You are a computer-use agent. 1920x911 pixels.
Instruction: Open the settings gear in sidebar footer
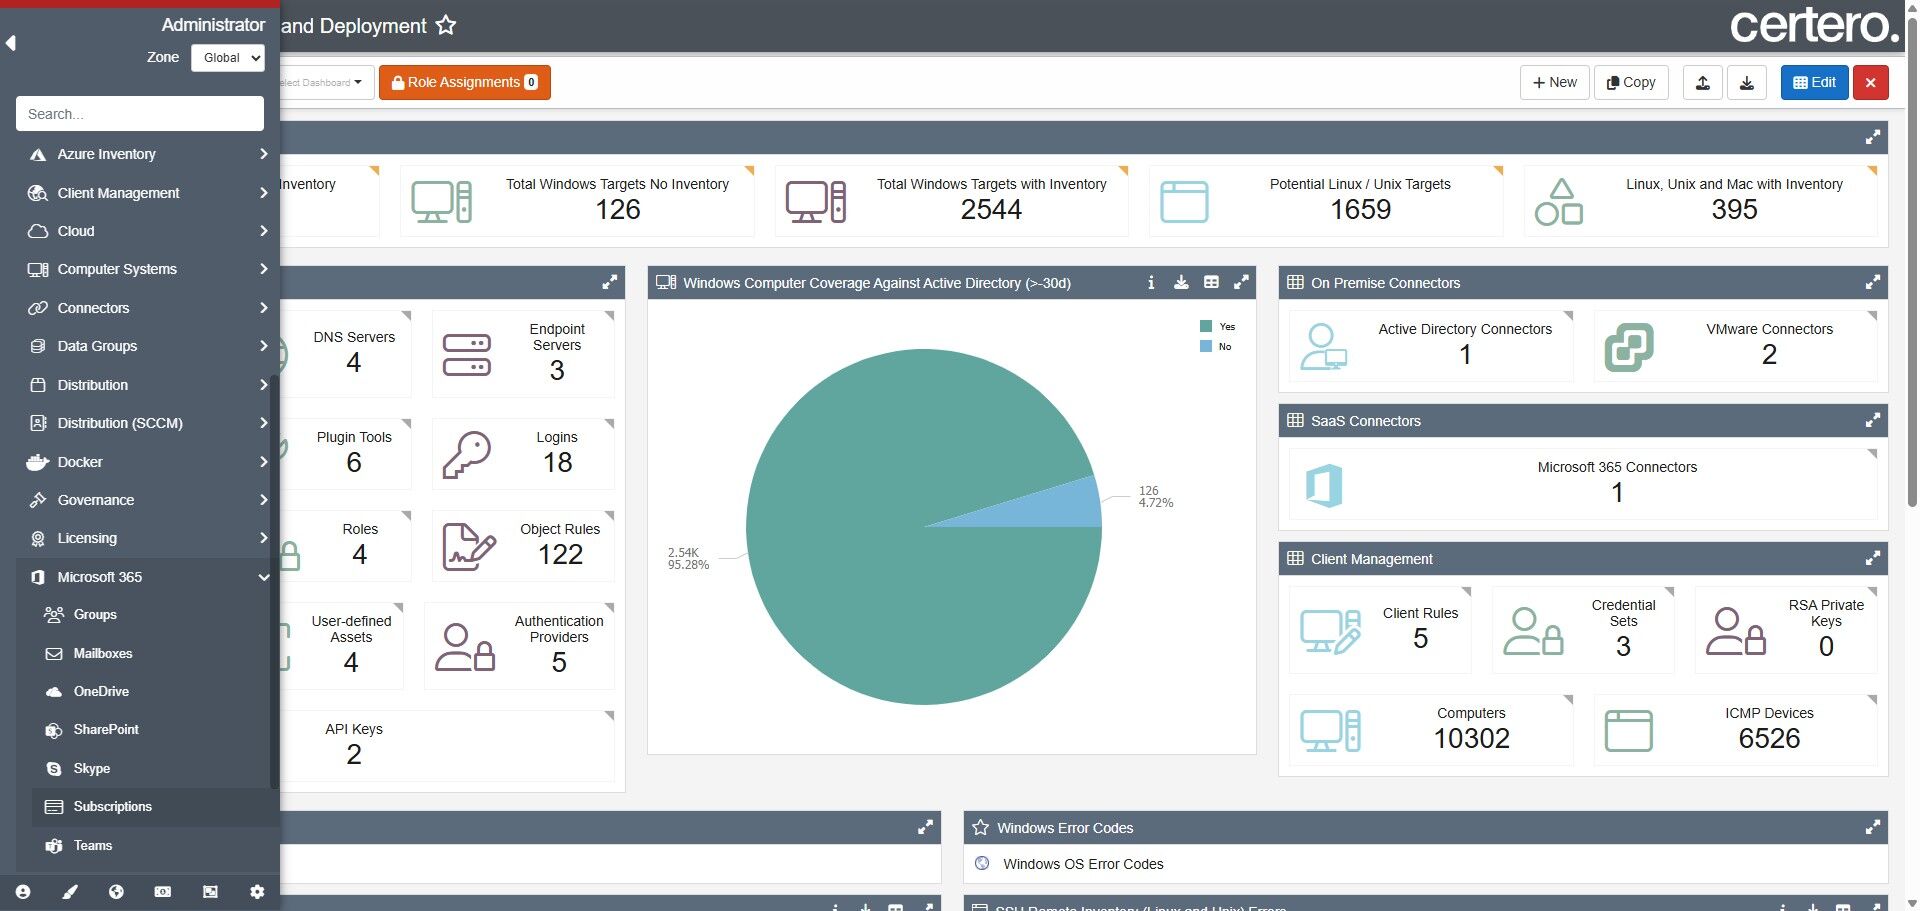click(257, 891)
